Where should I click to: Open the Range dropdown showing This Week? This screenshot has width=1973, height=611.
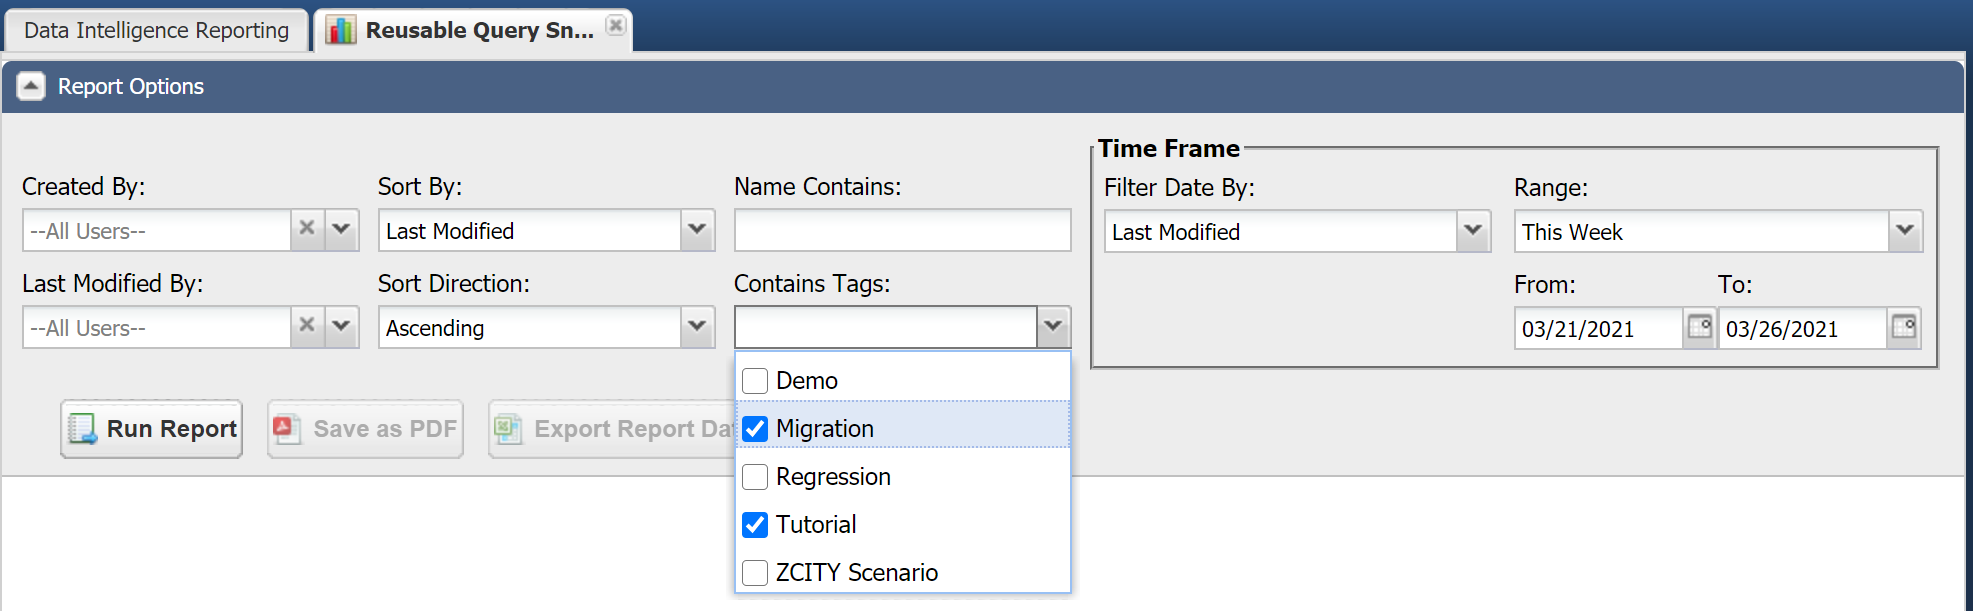tap(1905, 231)
